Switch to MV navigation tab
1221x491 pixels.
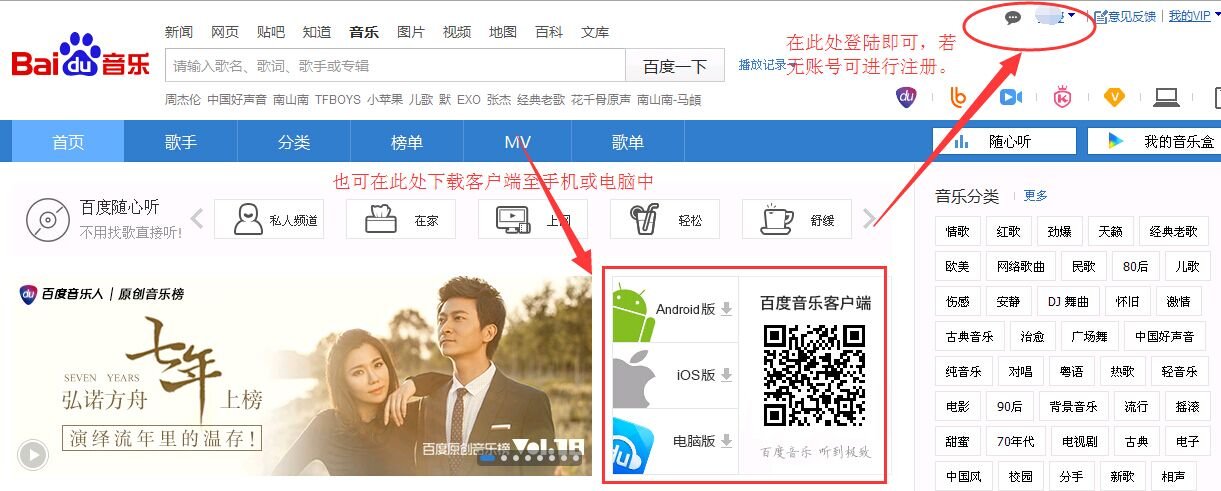pos(518,141)
